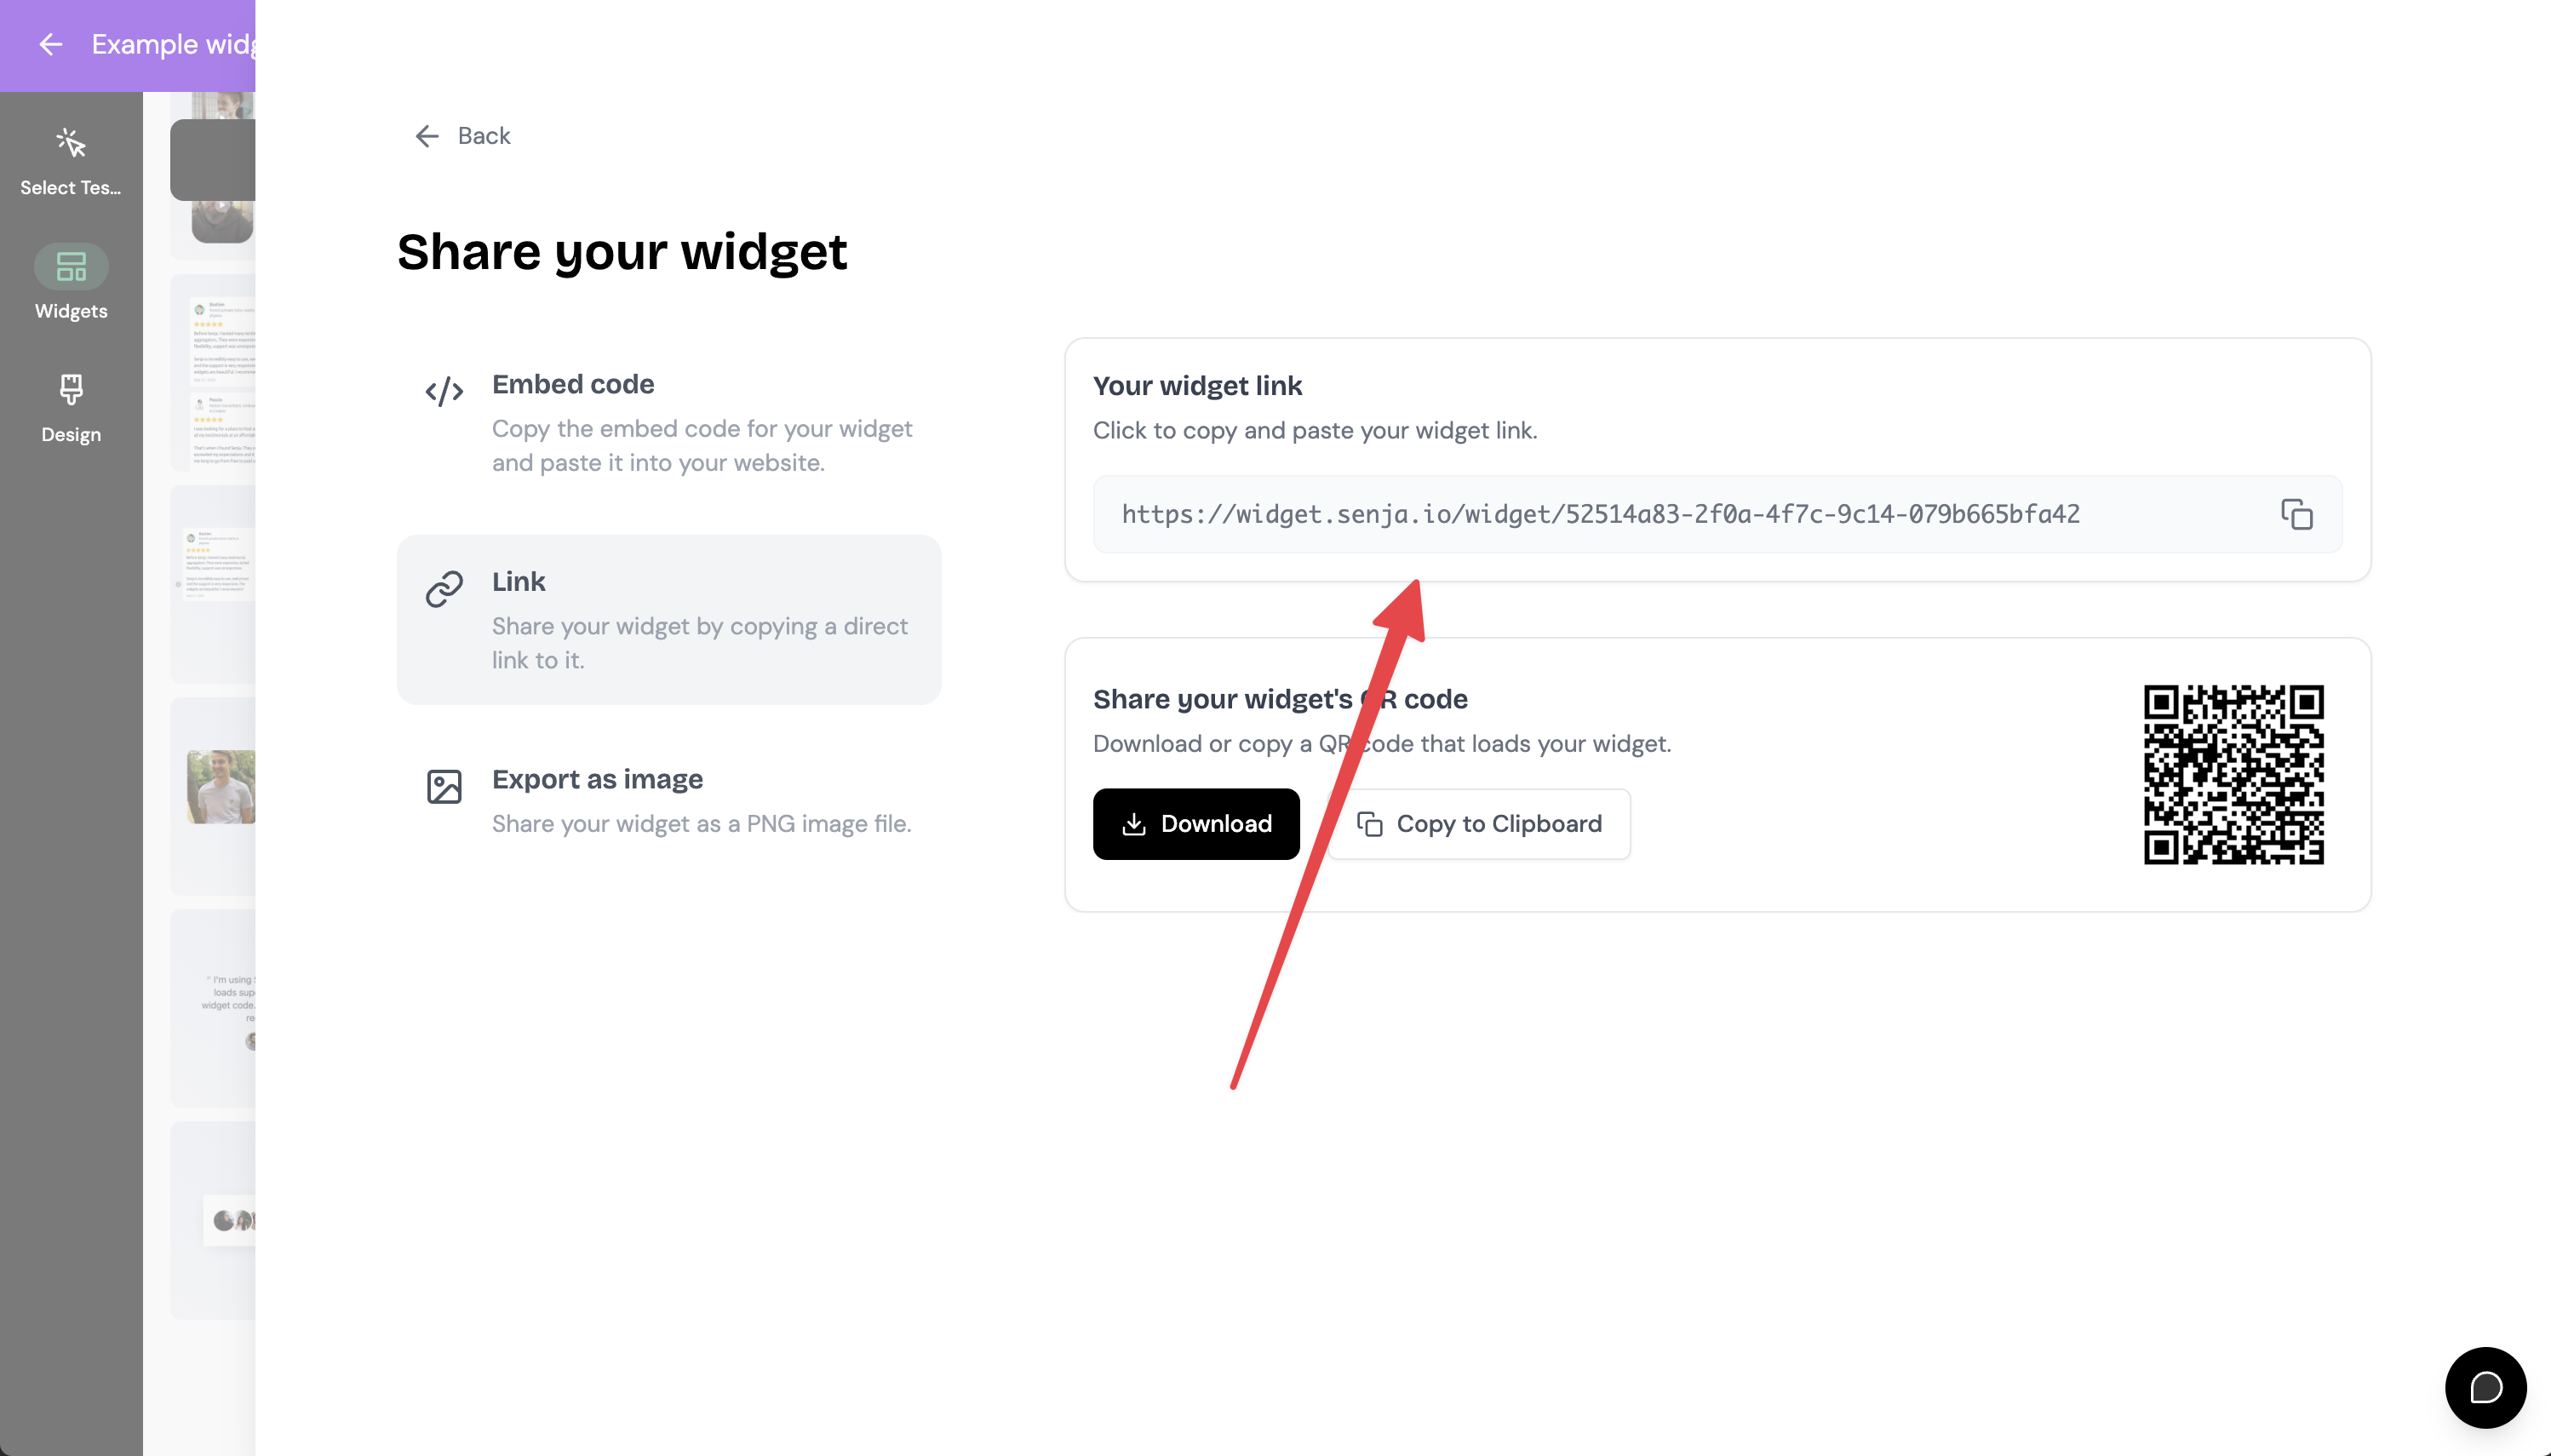Click the QR code image
This screenshot has width=2551, height=1456.
pos(2233,775)
